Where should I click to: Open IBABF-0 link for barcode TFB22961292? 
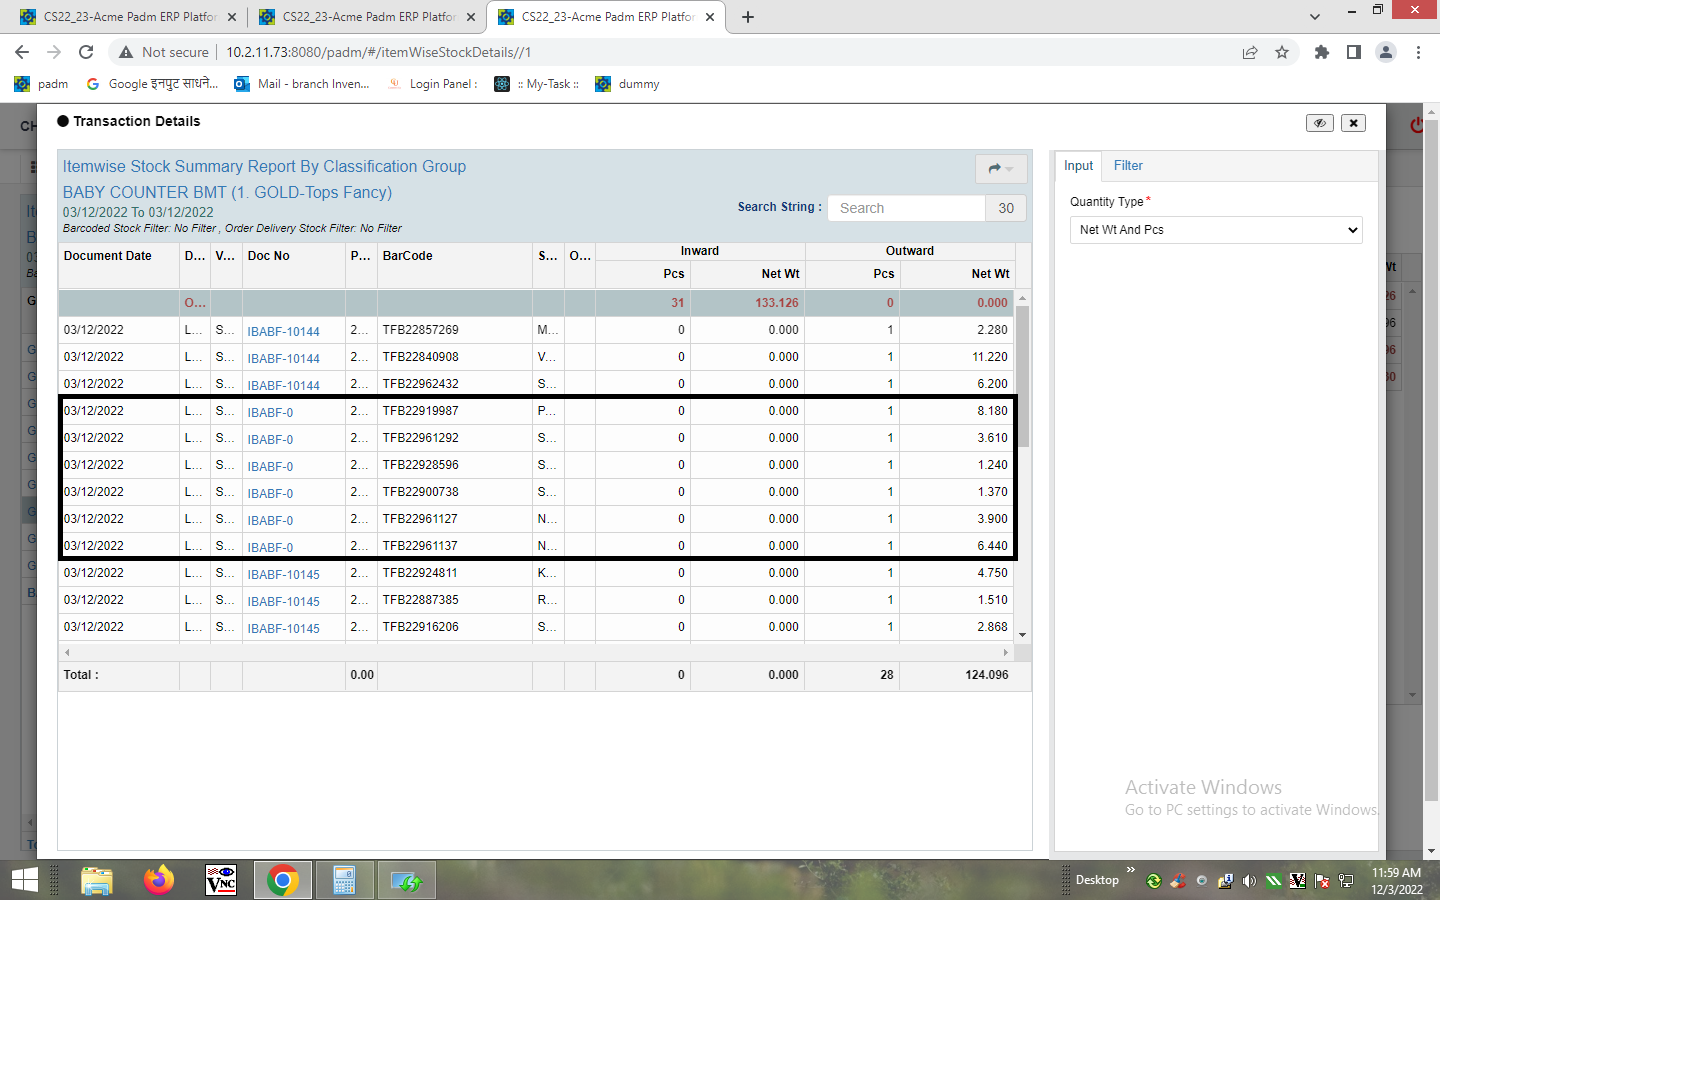[x=270, y=440]
